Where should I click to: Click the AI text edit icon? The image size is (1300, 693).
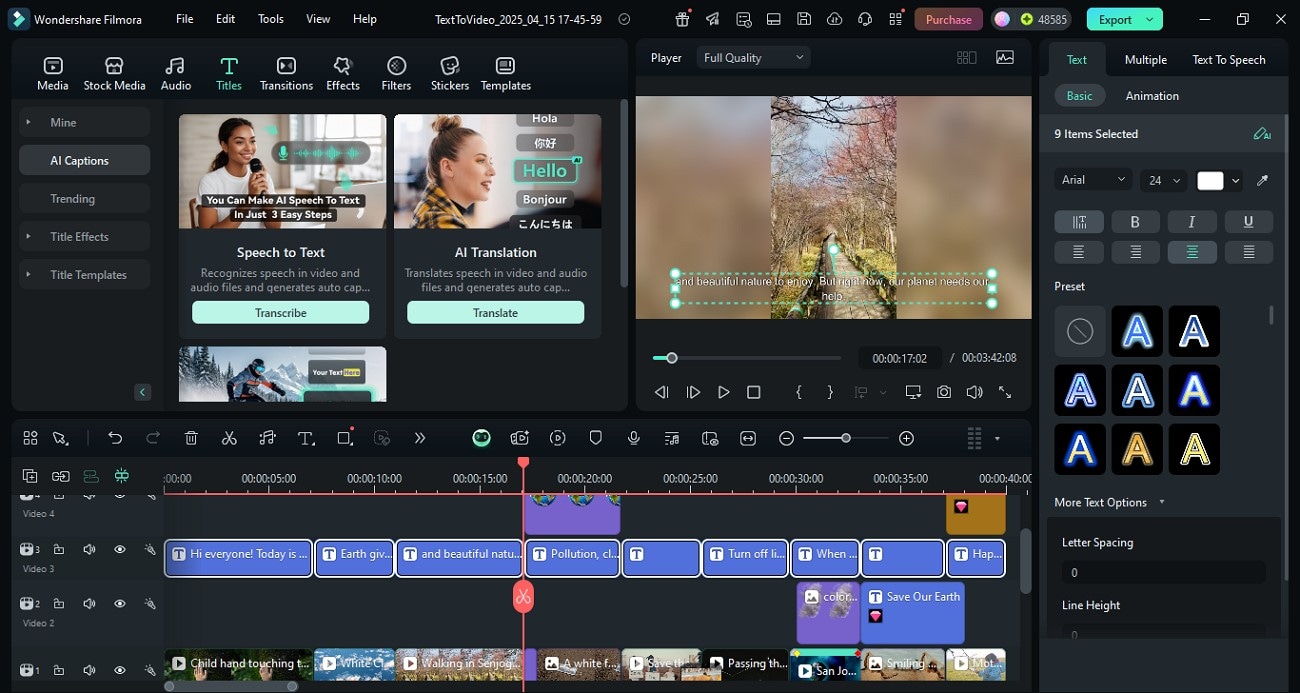(1262, 134)
